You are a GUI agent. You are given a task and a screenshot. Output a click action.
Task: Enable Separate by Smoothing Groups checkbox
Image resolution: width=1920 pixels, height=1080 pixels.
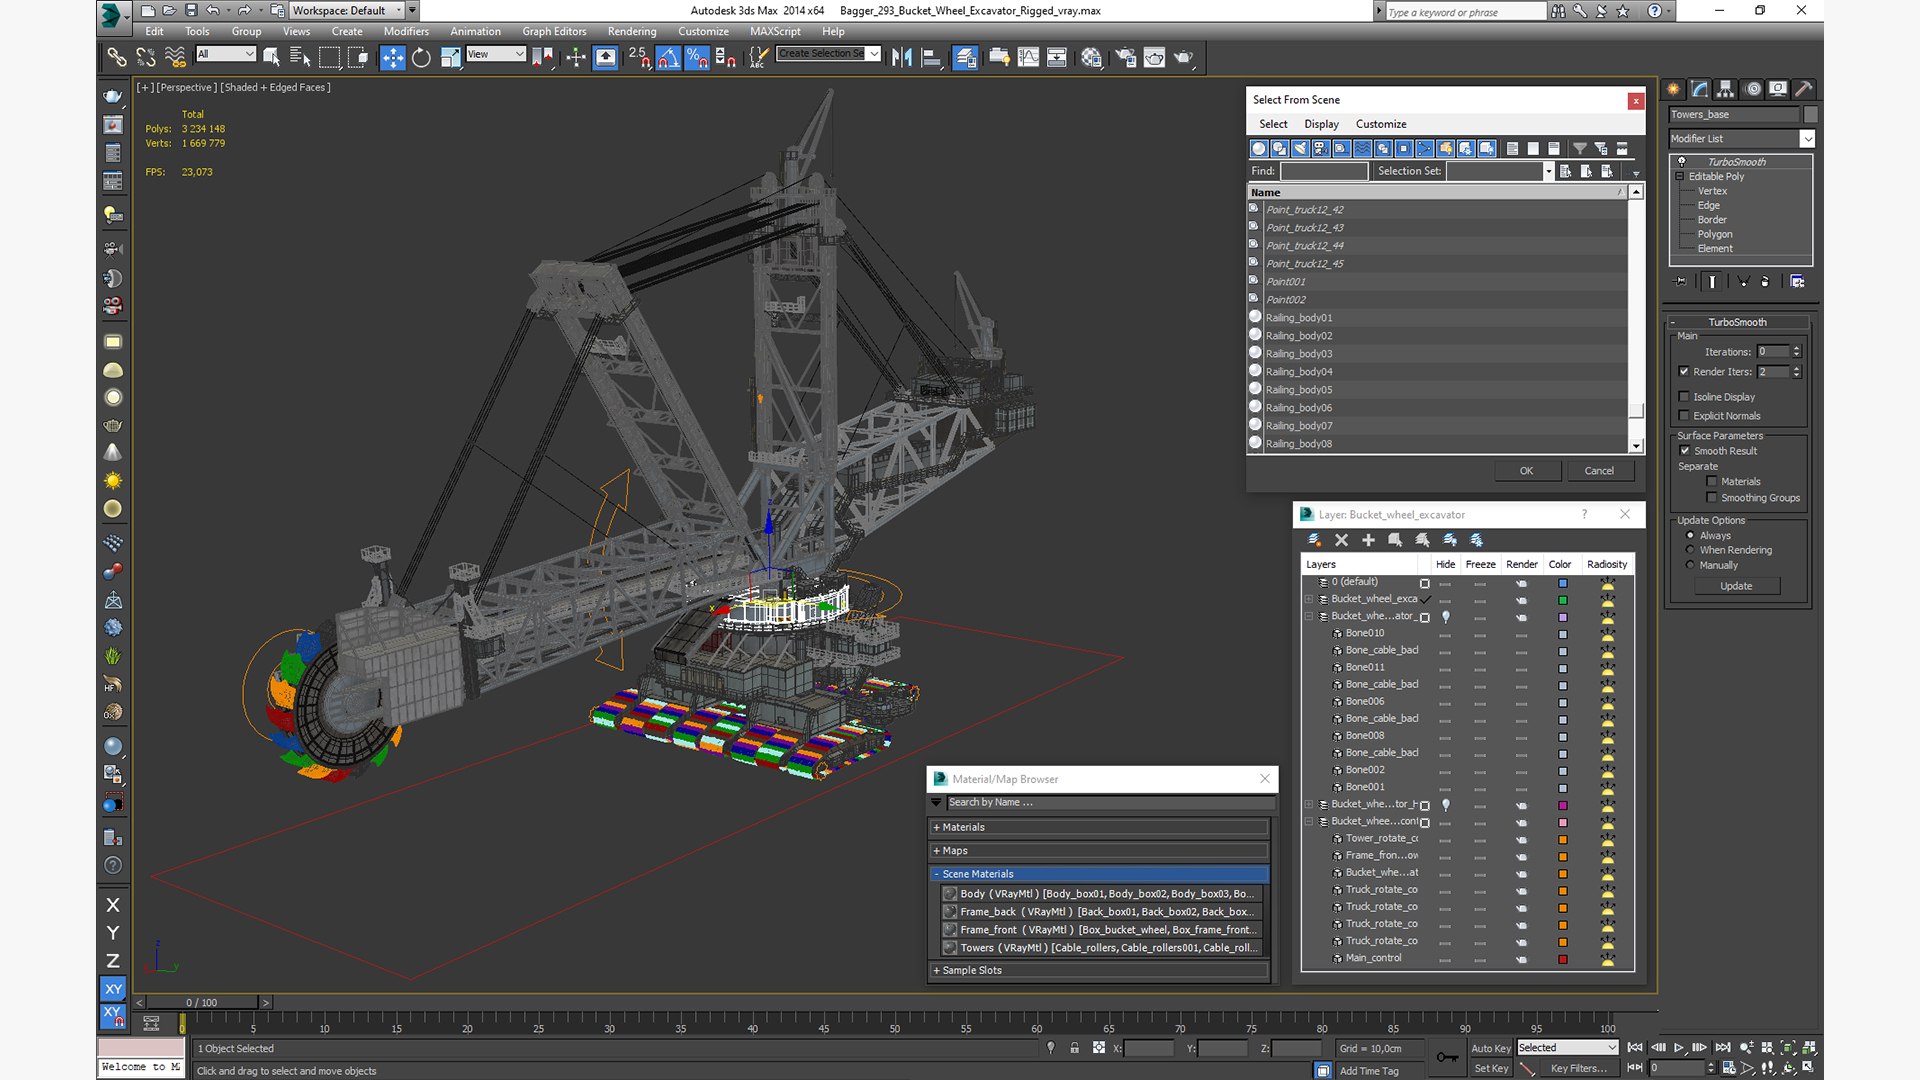tap(1712, 498)
